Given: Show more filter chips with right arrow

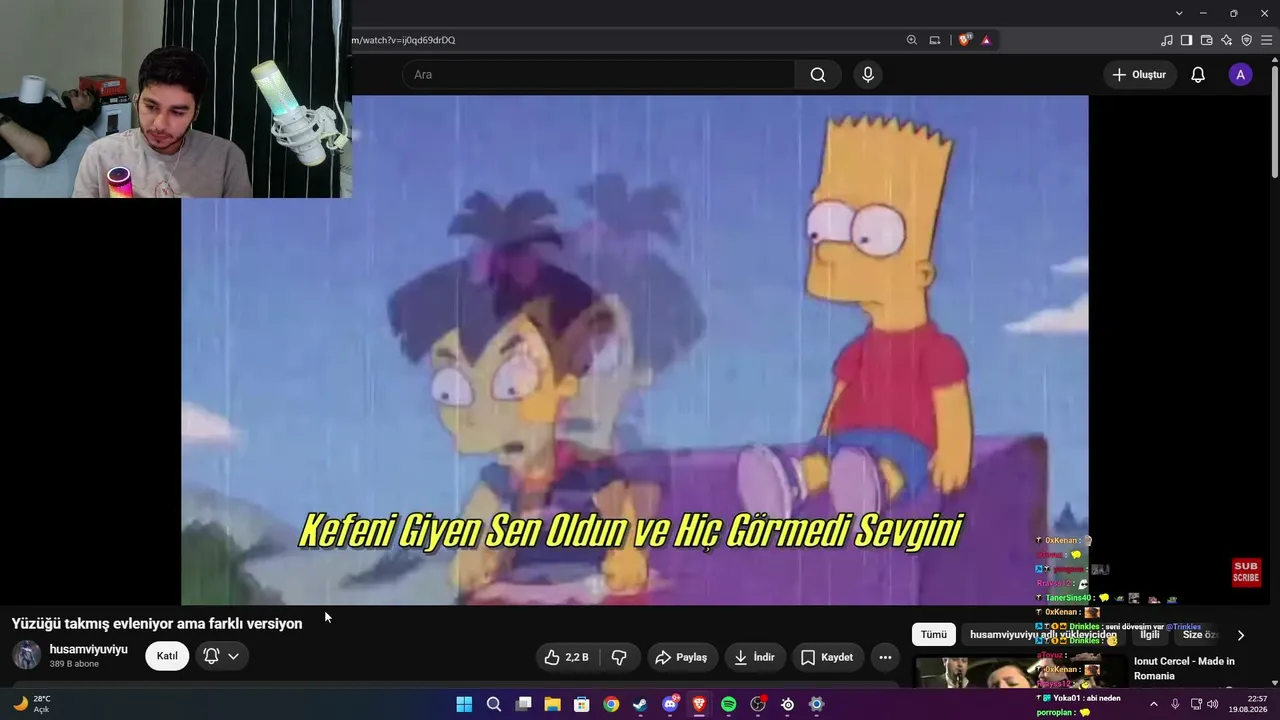Looking at the screenshot, I should point(1241,635).
